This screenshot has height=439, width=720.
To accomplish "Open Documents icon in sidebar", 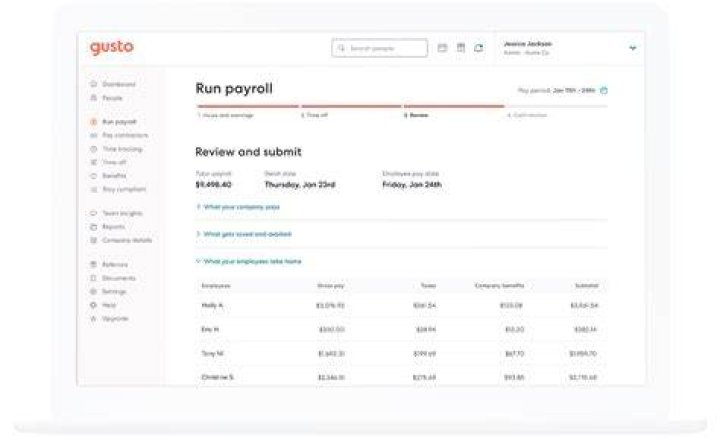I will pyautogui.click(x=94, y=278).
